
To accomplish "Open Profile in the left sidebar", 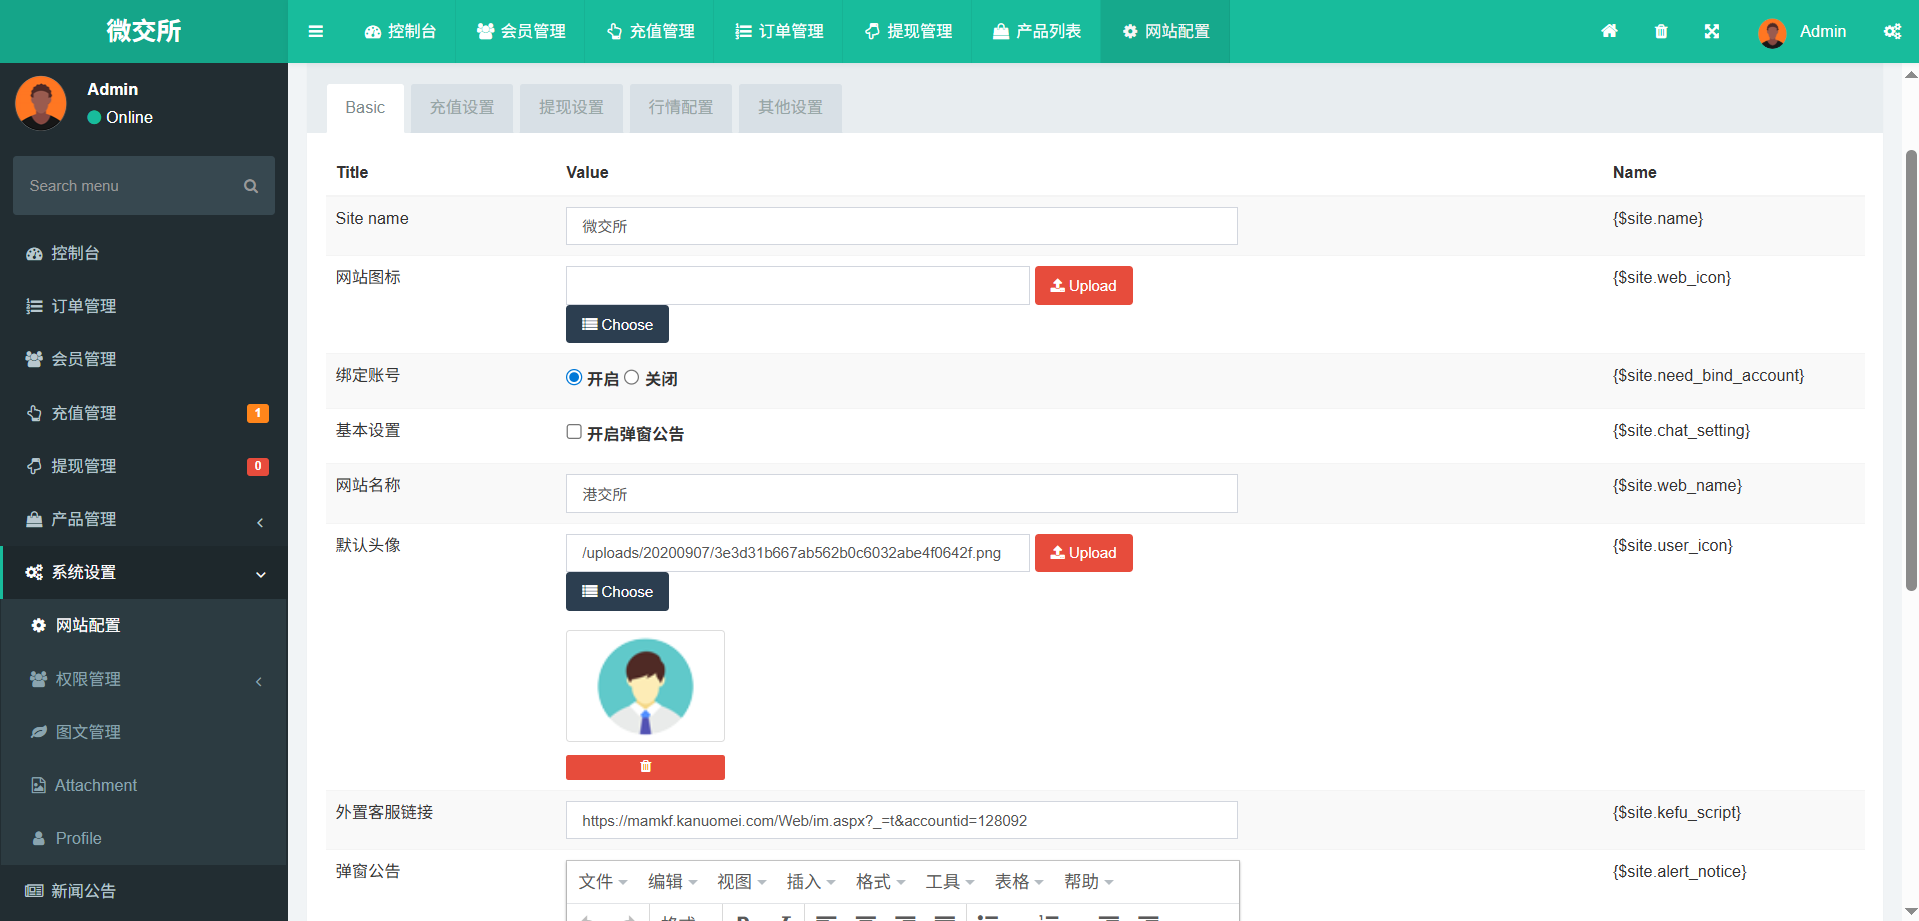I will [x=144, y=838].
